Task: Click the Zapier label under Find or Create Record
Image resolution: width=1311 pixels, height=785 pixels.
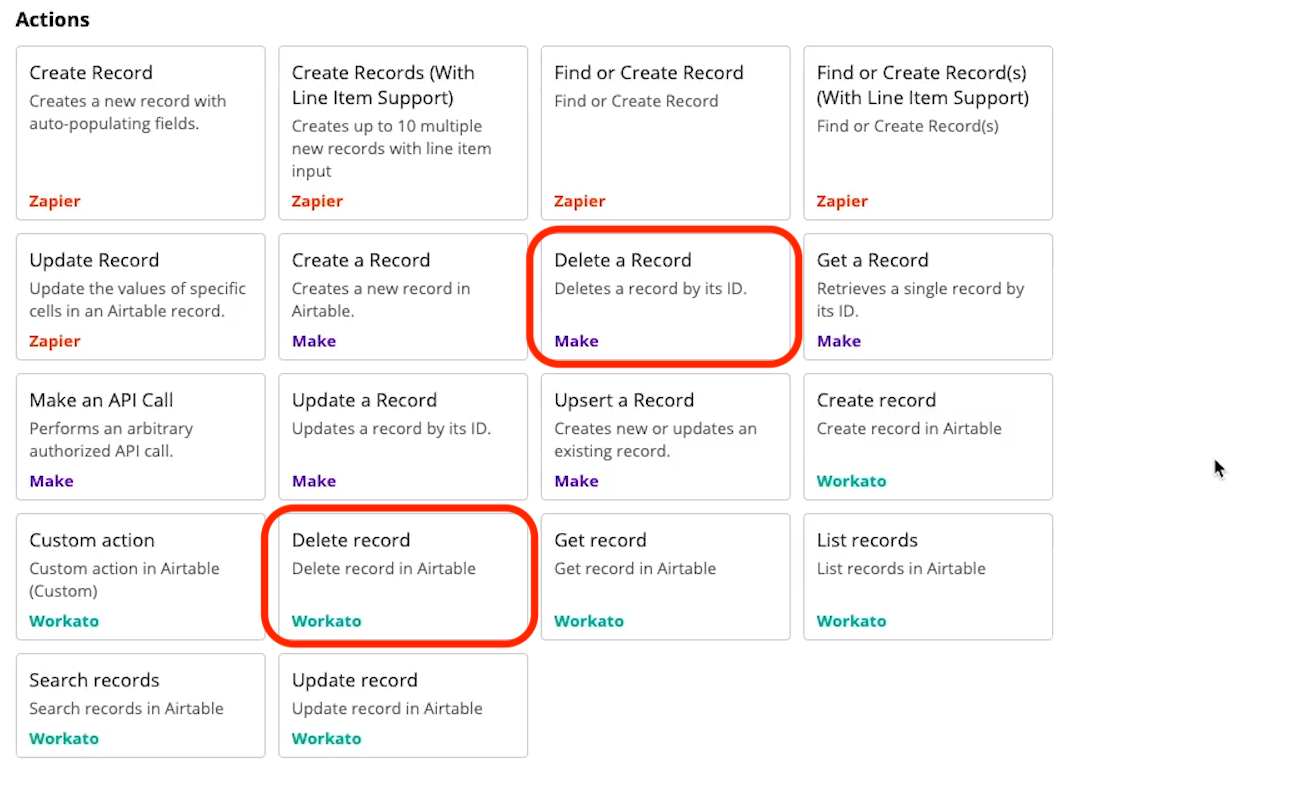Action: 580,201
